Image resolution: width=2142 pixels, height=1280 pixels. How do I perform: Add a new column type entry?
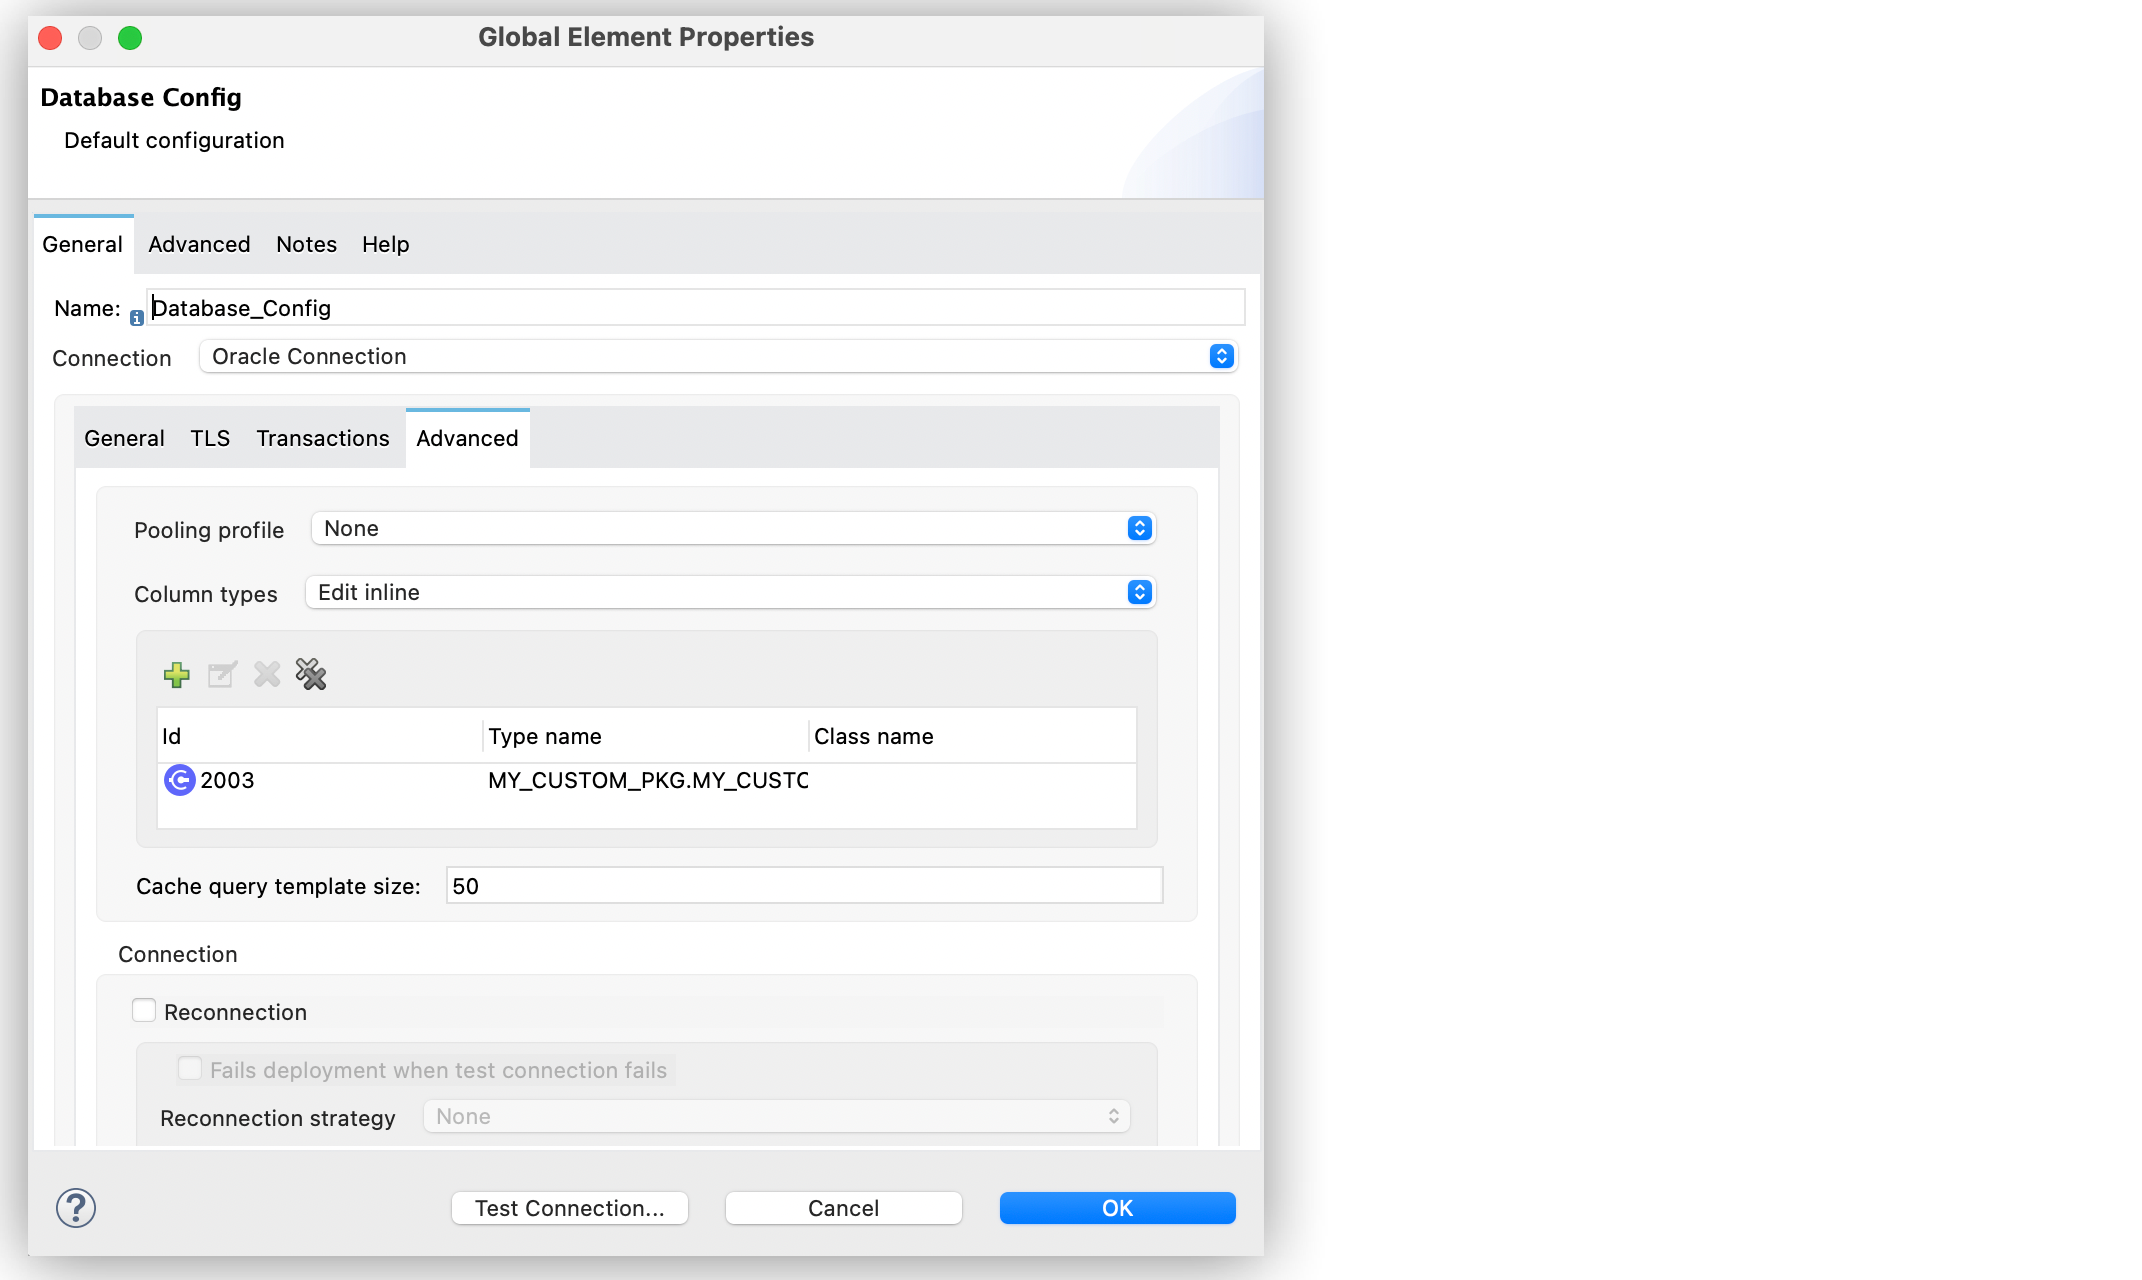click(176, 675)
